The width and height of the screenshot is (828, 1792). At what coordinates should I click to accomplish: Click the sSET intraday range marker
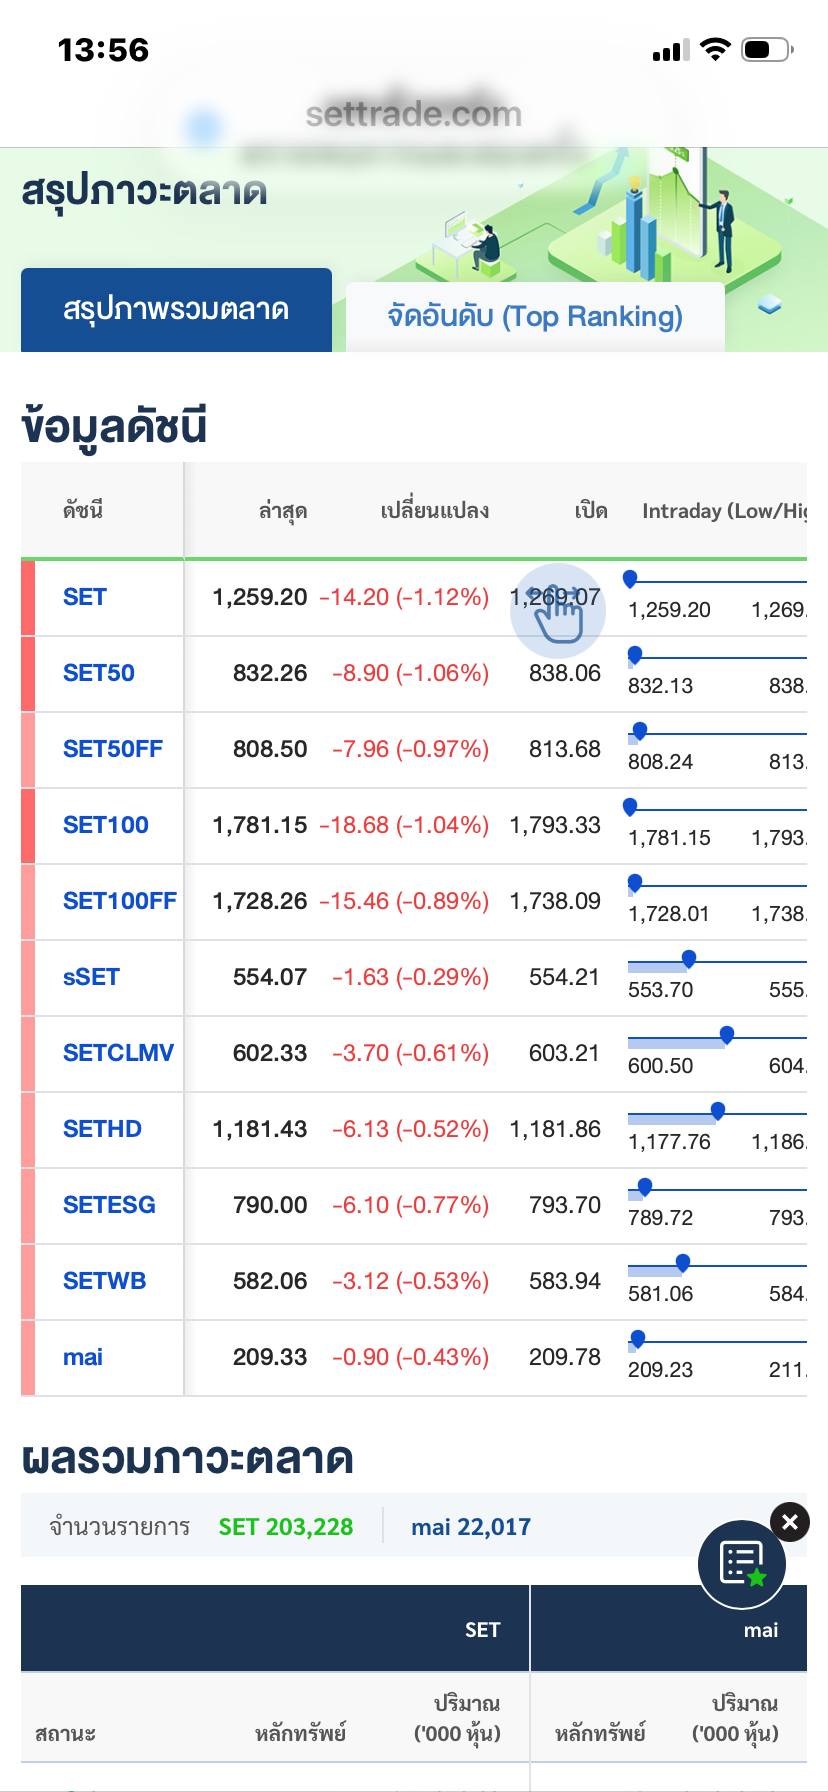[689, 959]
